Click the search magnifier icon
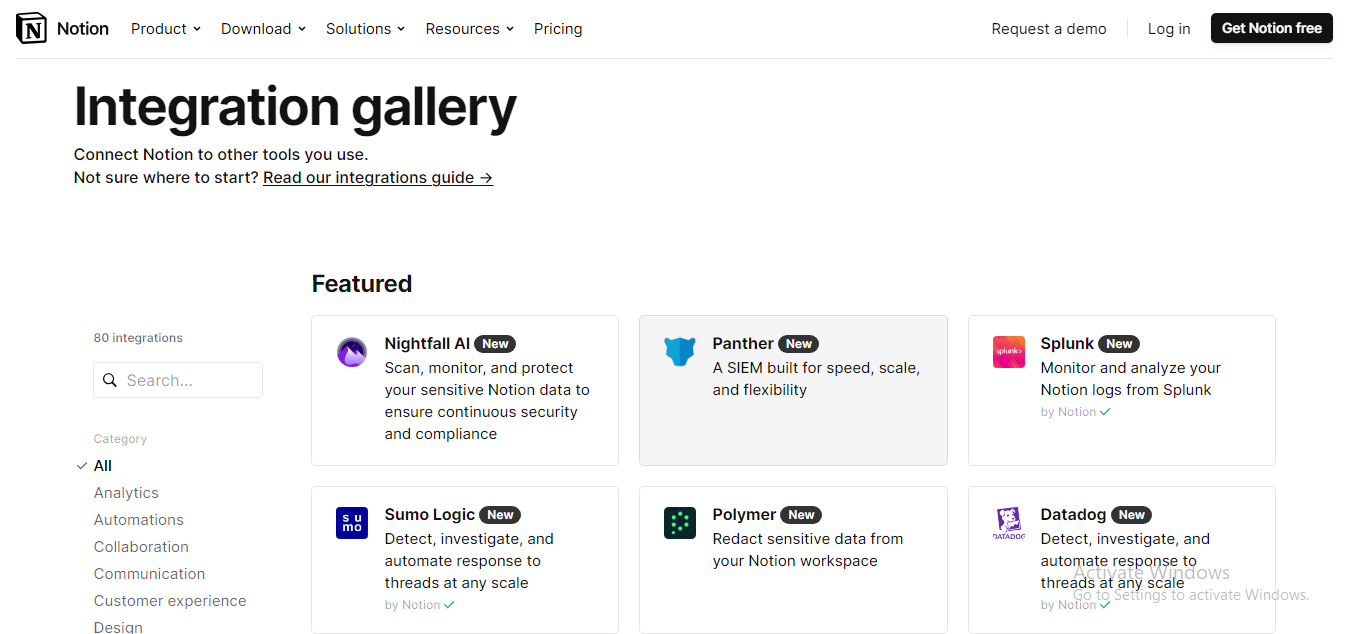This screenshot has width=1345, height=634. pyautogui.click(x=110, y=380)
